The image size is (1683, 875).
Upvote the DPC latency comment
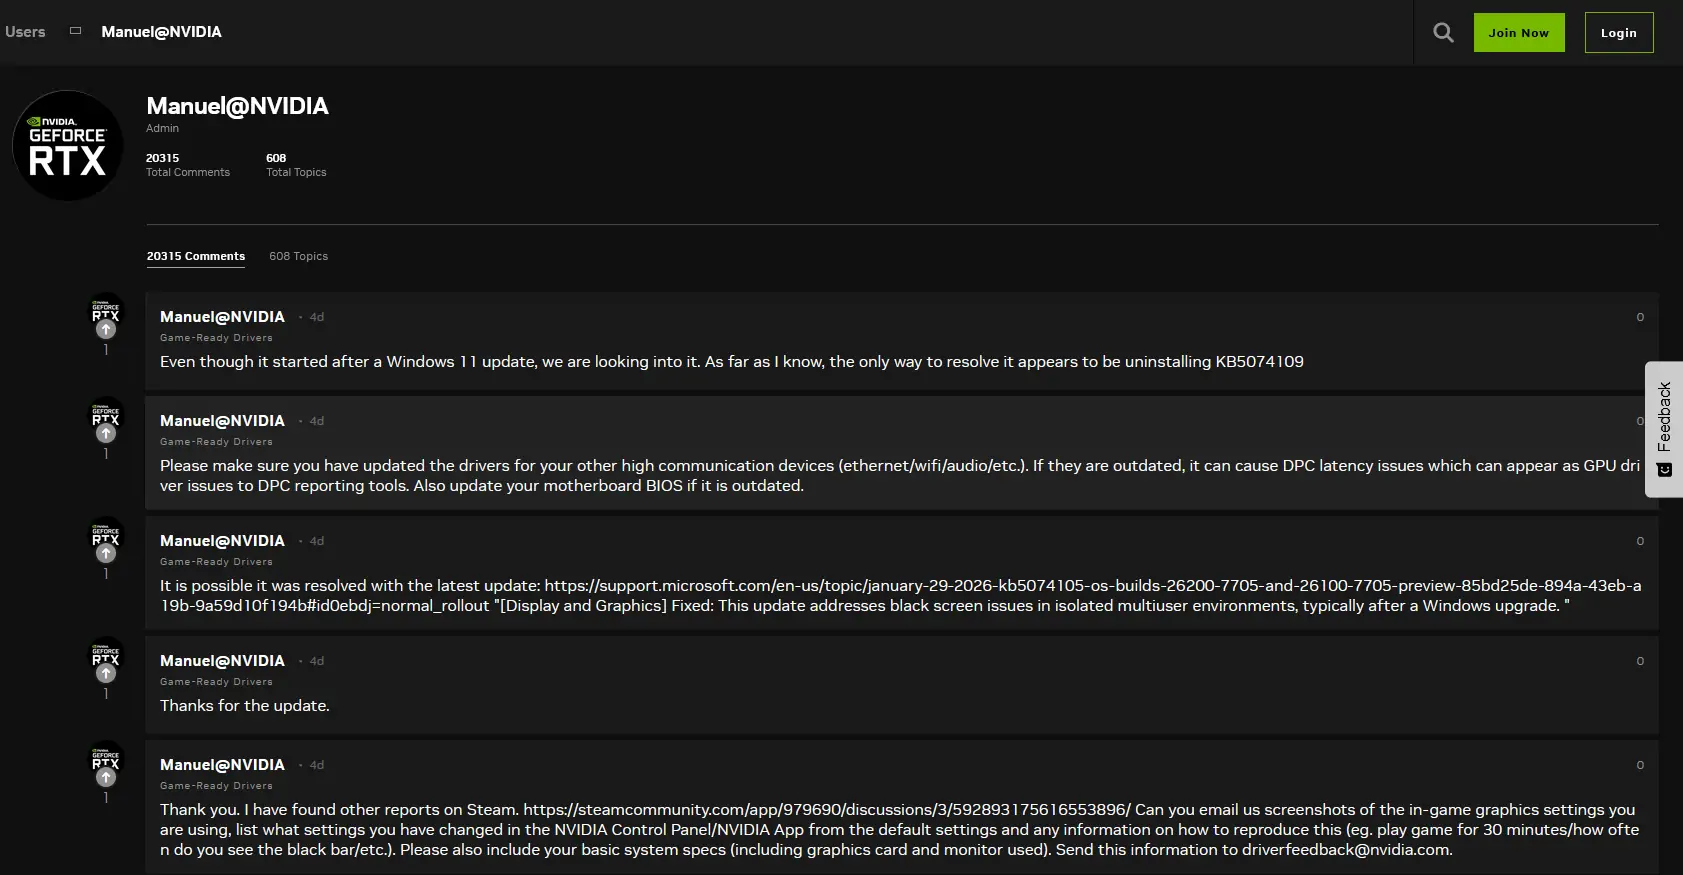[106, 434]
